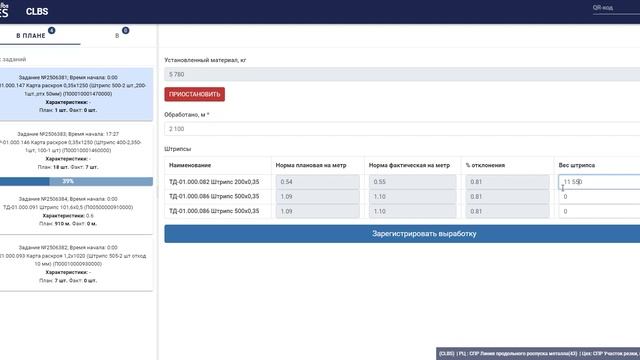Click the Штрипсы section label
Screen dimensions: 640x360
click(178, 149)
